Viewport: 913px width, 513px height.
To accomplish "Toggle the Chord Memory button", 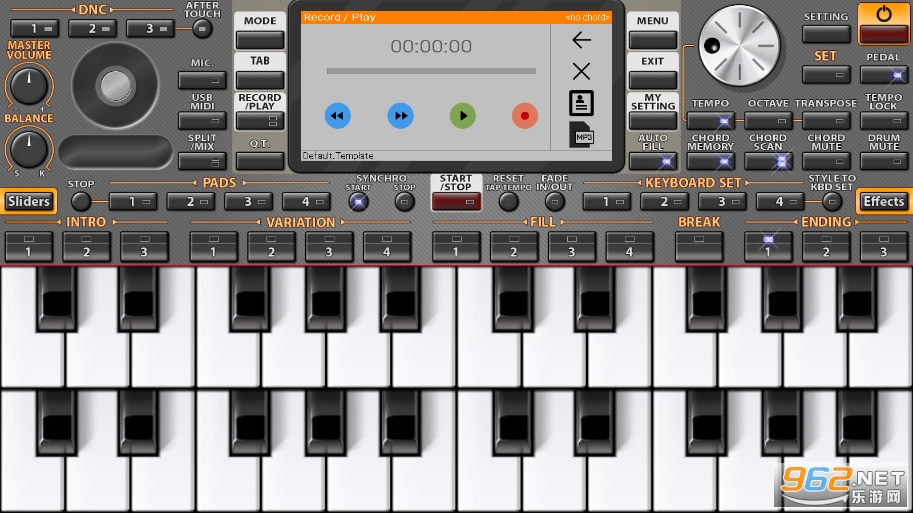I will tap(710, 161).
